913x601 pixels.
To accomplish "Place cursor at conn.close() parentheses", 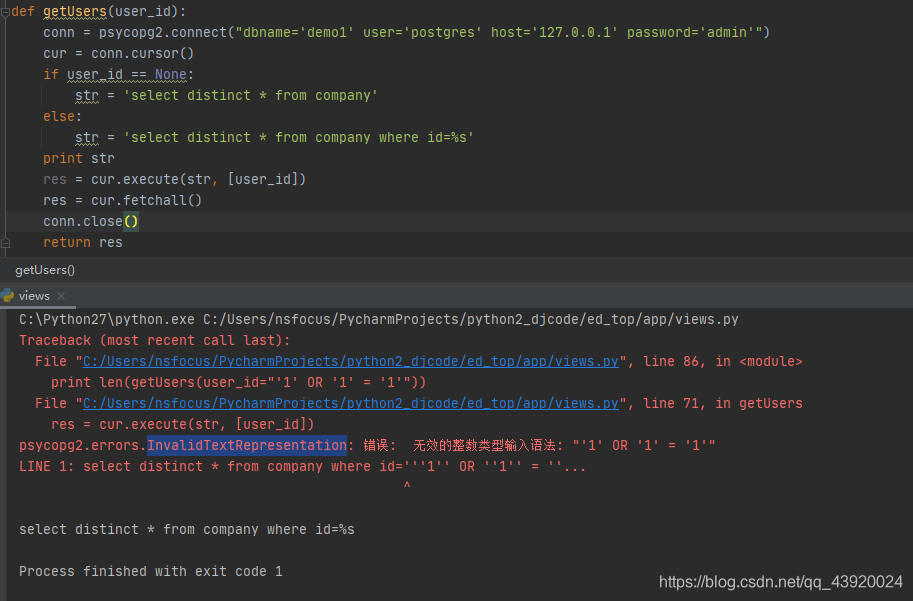I will 131,221.
